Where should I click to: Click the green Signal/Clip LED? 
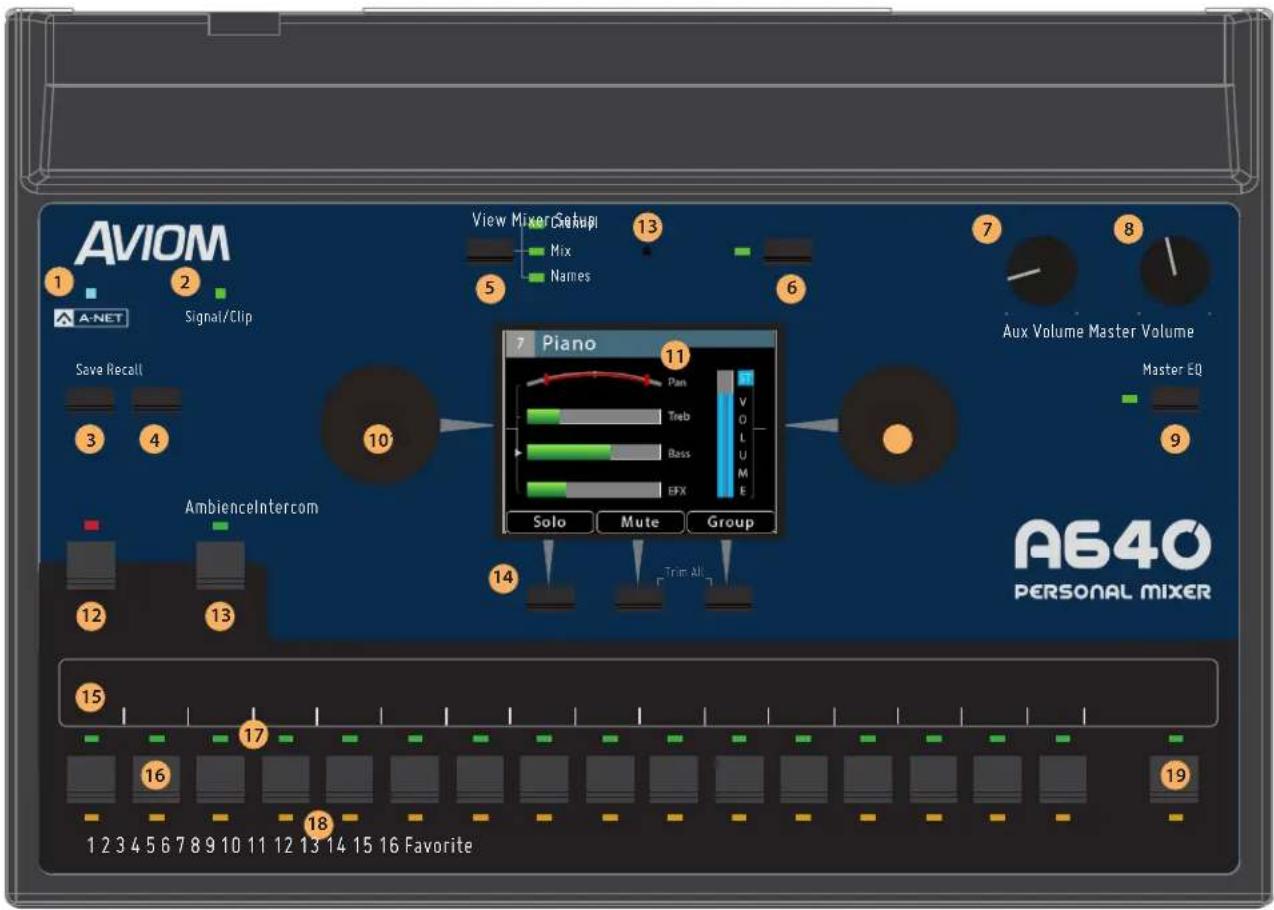[x=221, y=293]
